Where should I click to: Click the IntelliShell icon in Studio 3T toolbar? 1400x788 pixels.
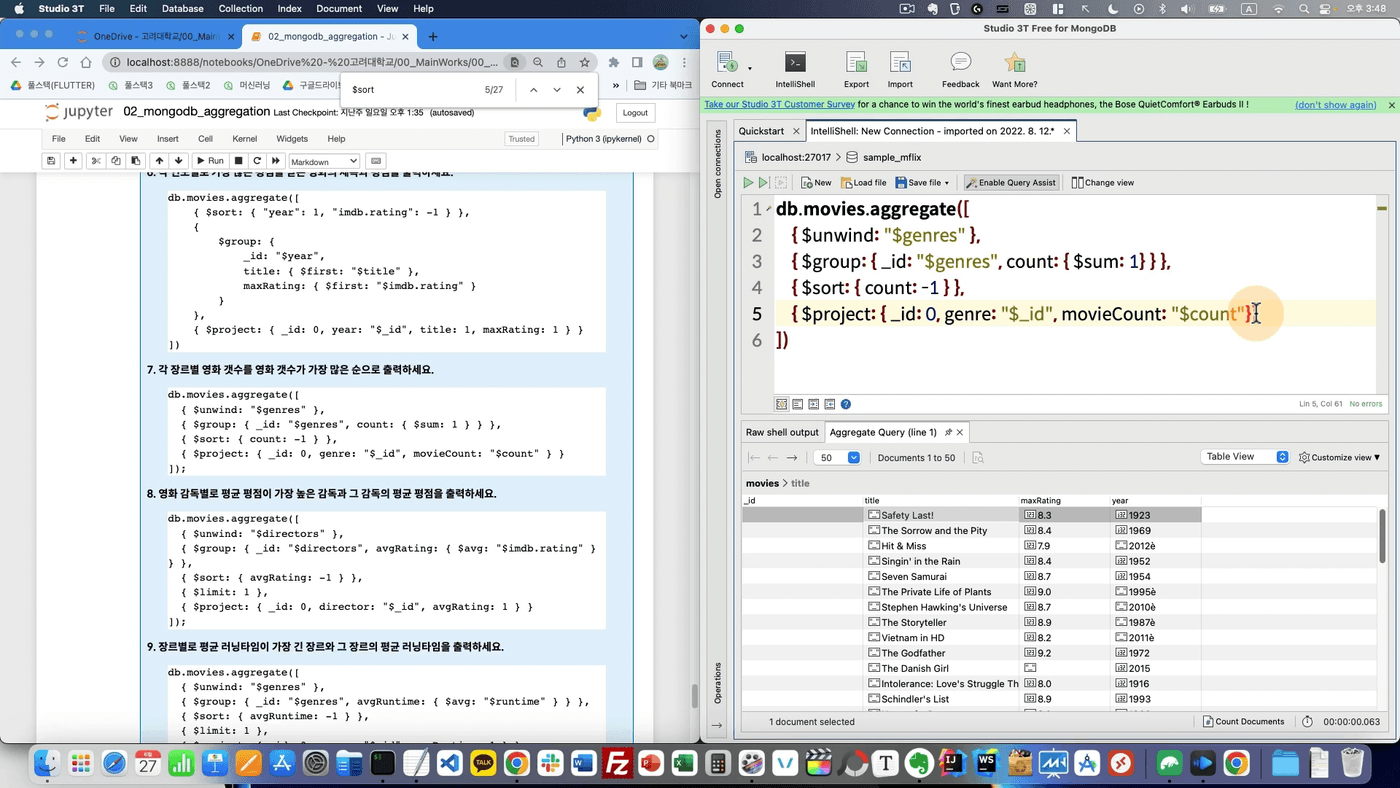[795, 63]
